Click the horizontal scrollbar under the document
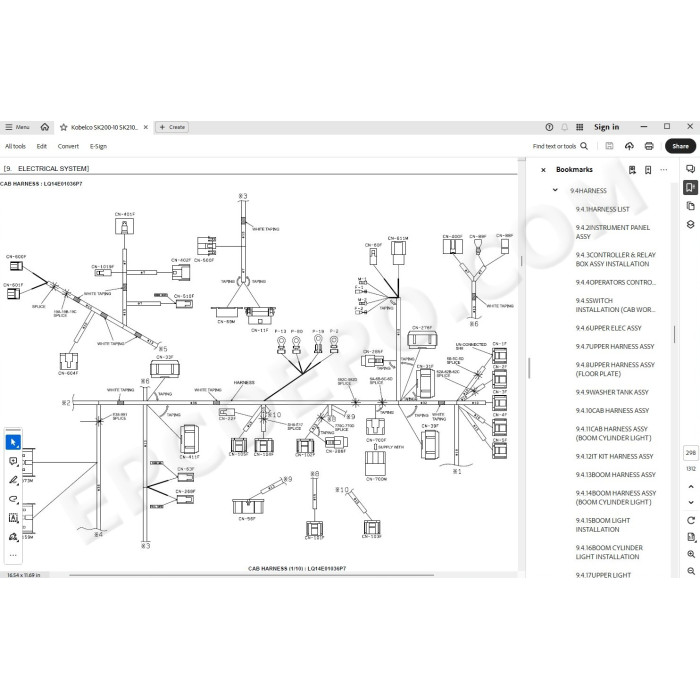Screen dimensions: 700x700 pyautogui.click(x=251, y=575)
